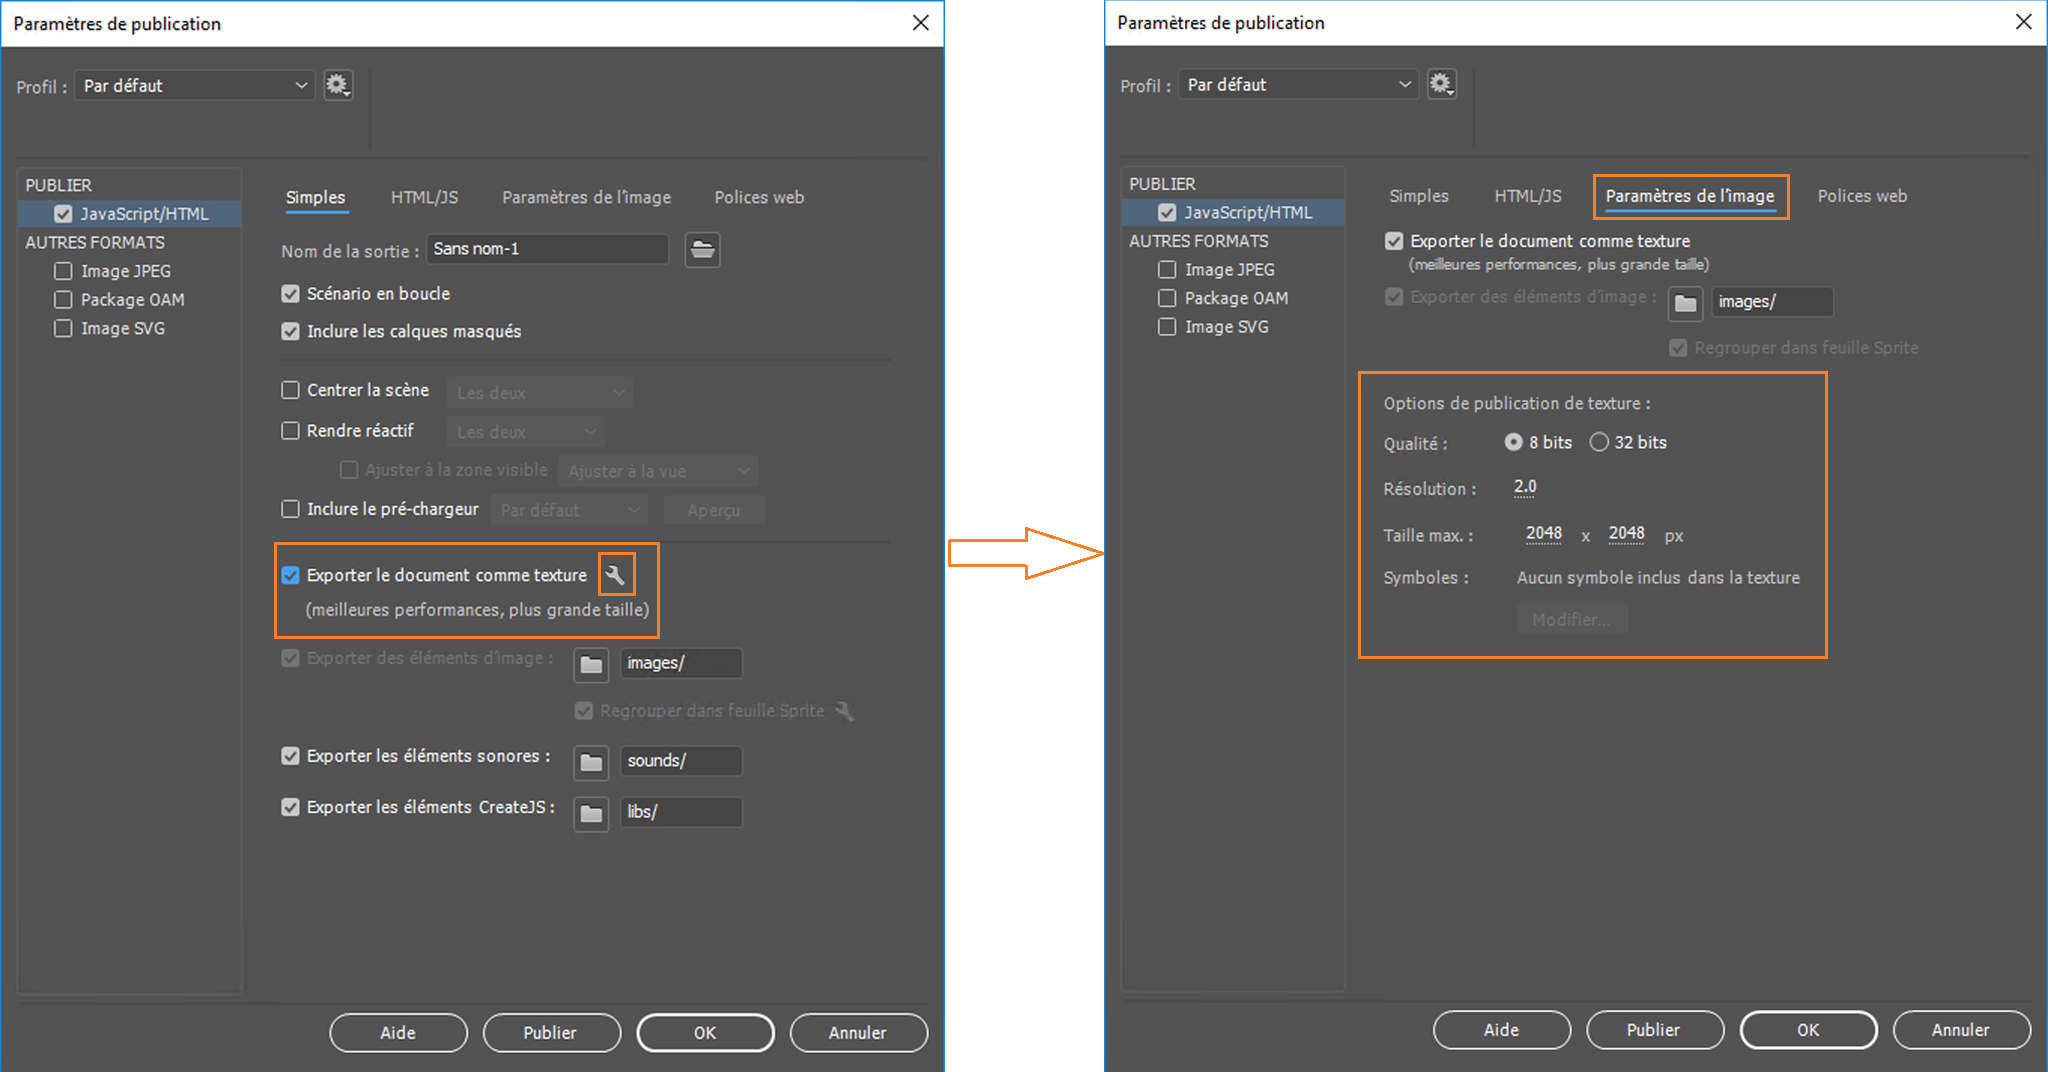
Task: Switch to Simples tab in right dialog
Action: (x=1419, y=196)
